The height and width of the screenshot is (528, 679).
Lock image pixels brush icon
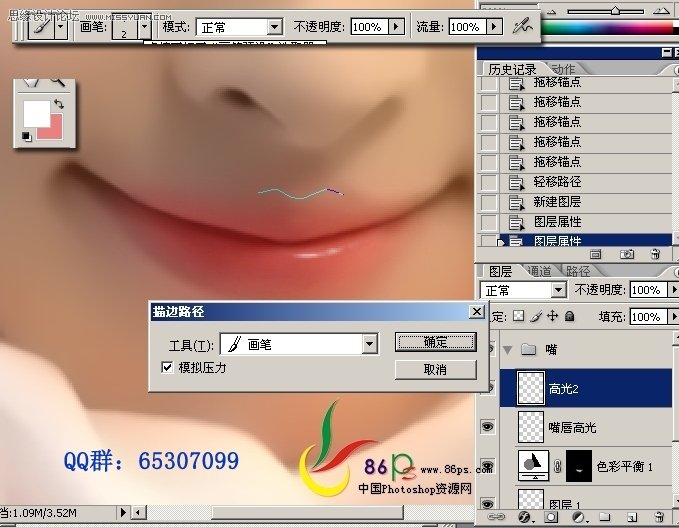pos(536,316)
